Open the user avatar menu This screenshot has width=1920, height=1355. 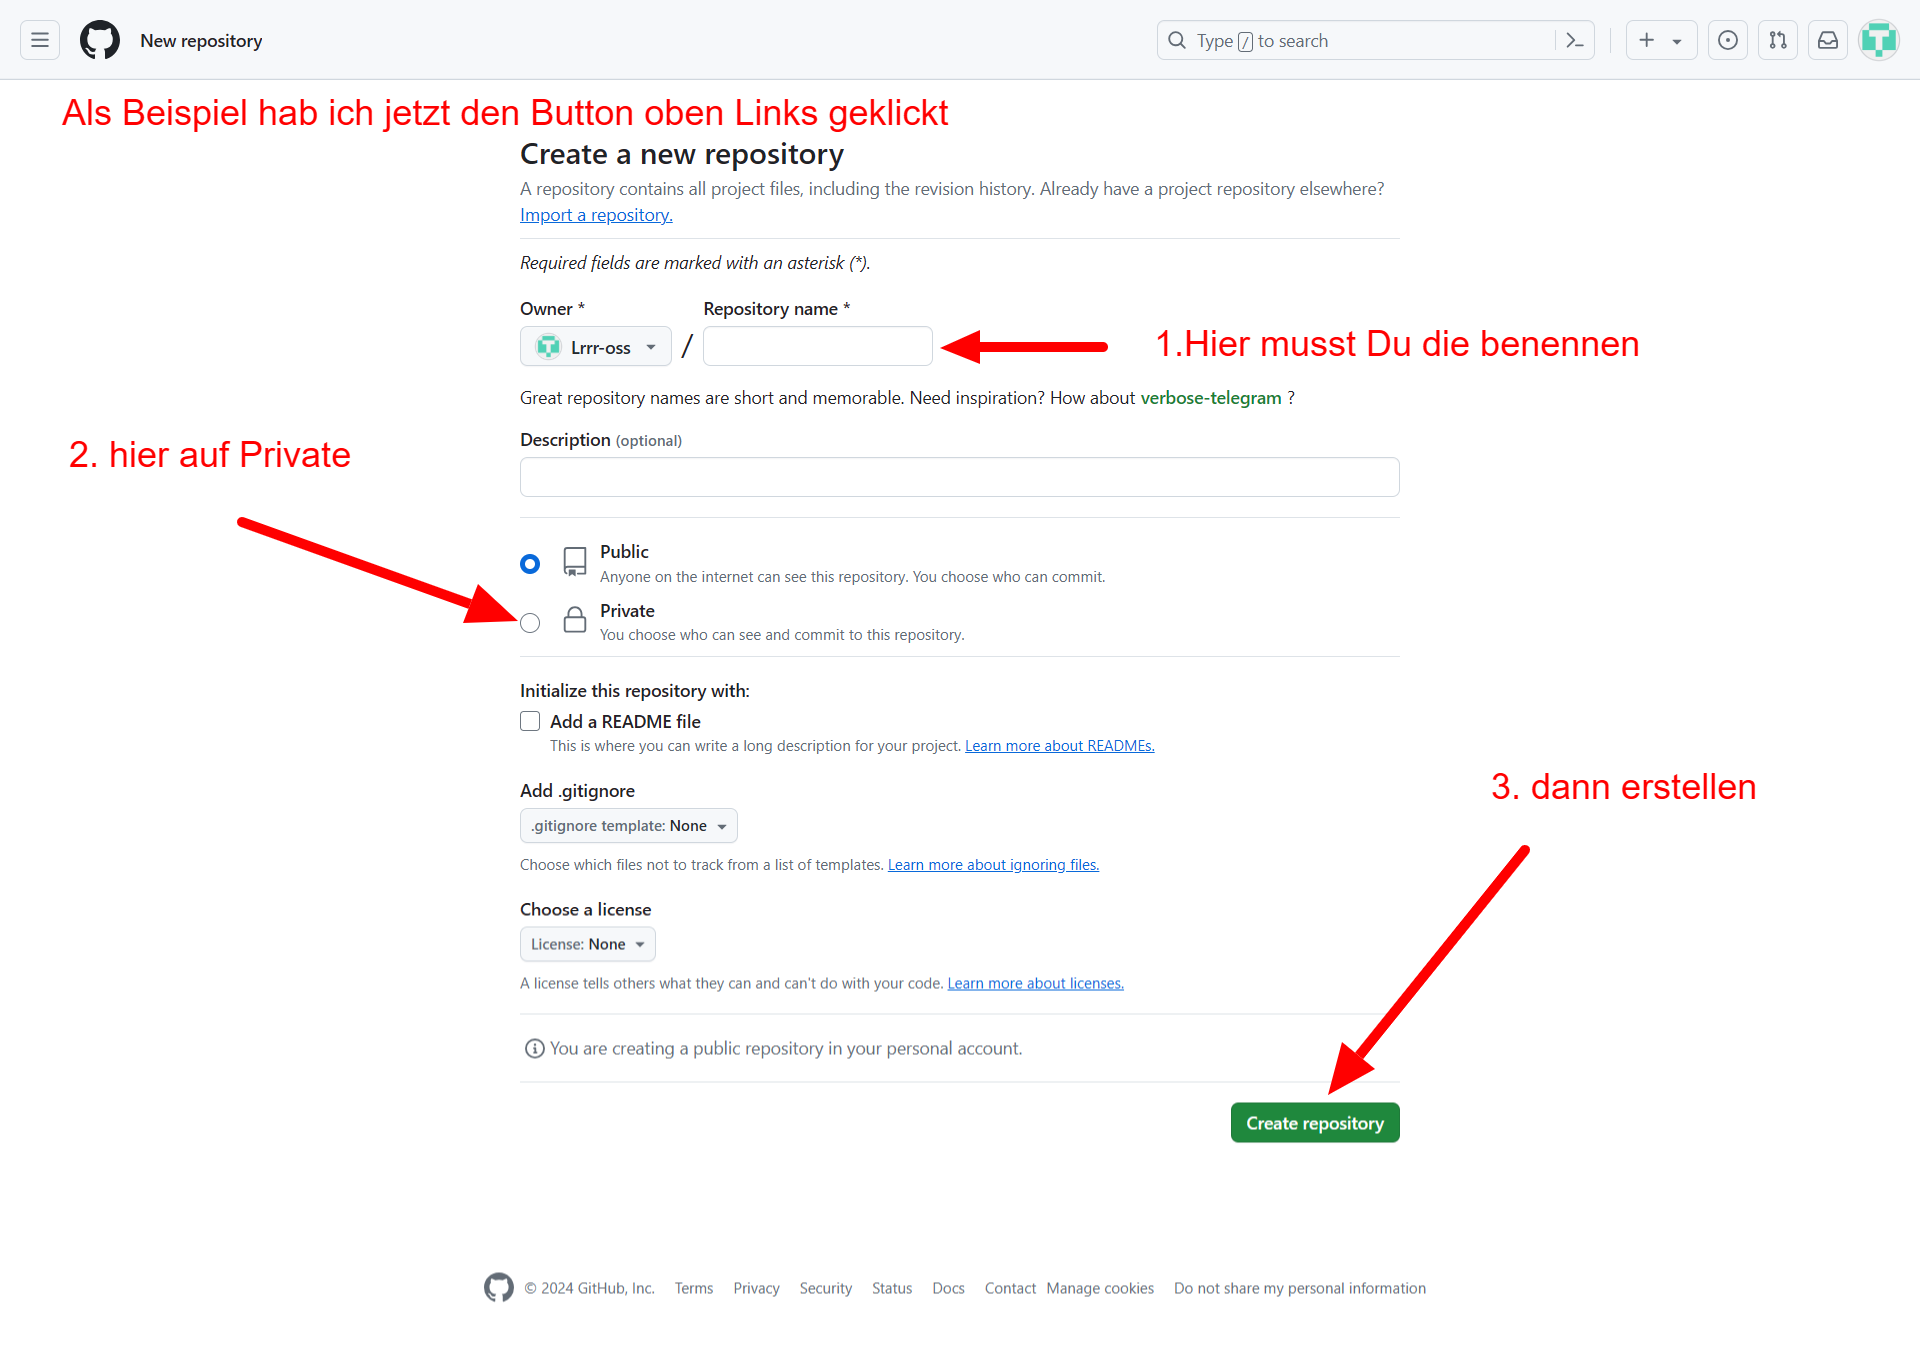point(1879,40)
